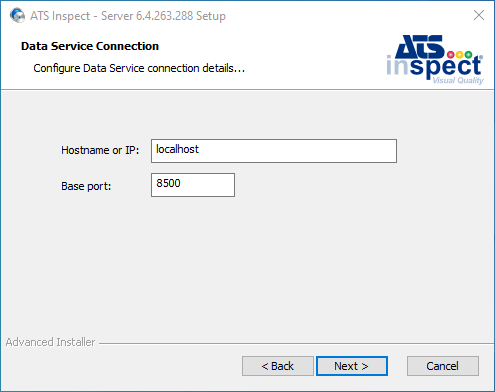
Task: Click the red dot in the ATS logo
Action: coord(451,54)
